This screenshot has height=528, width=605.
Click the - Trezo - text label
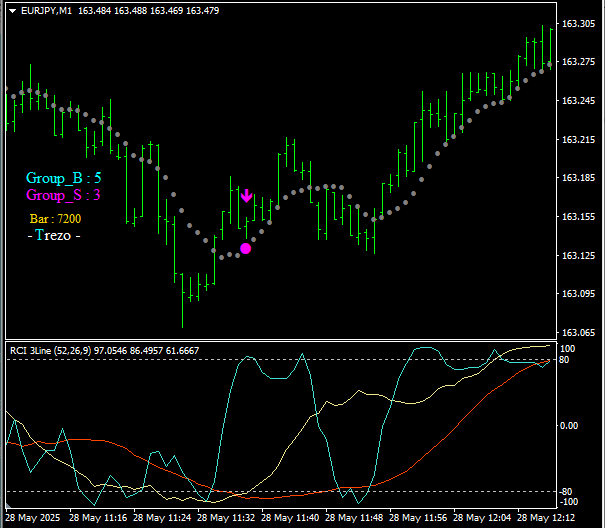54,235
